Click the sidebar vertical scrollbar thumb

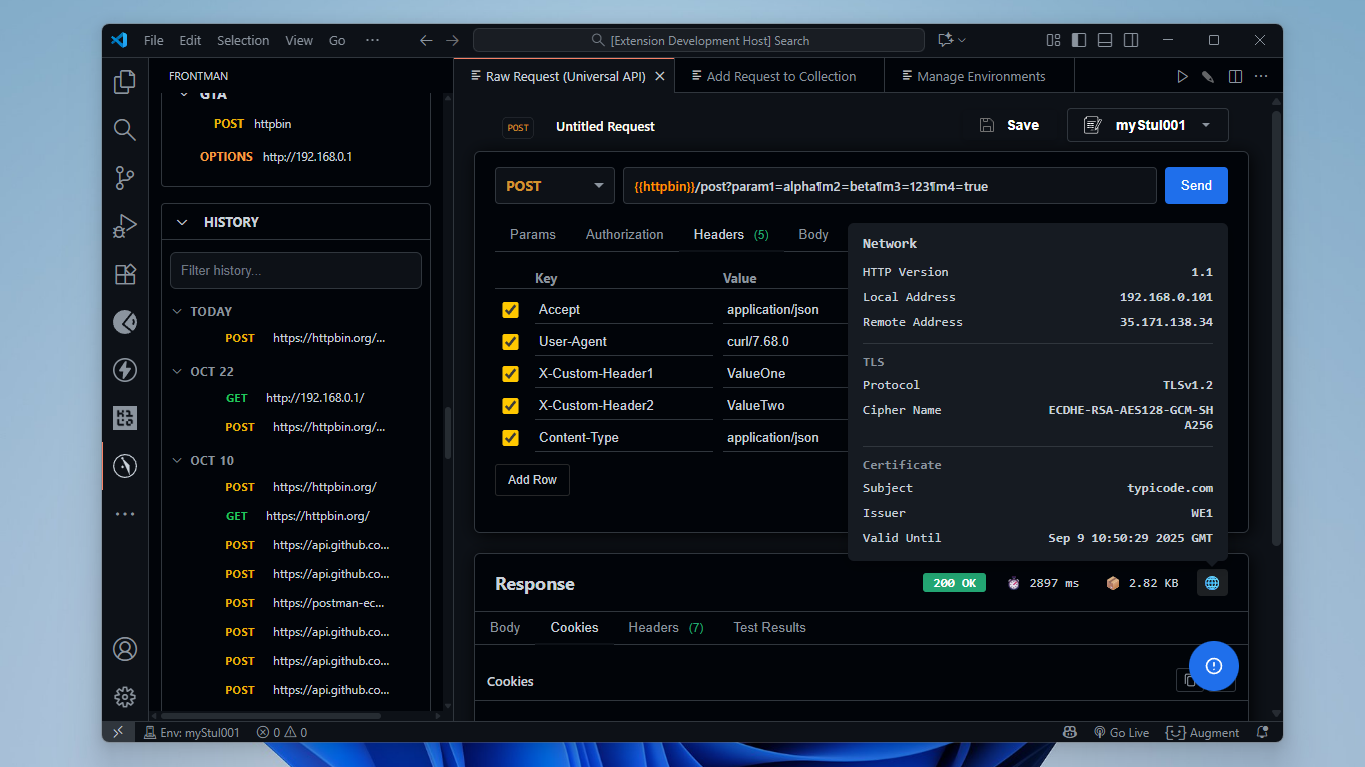447,433
